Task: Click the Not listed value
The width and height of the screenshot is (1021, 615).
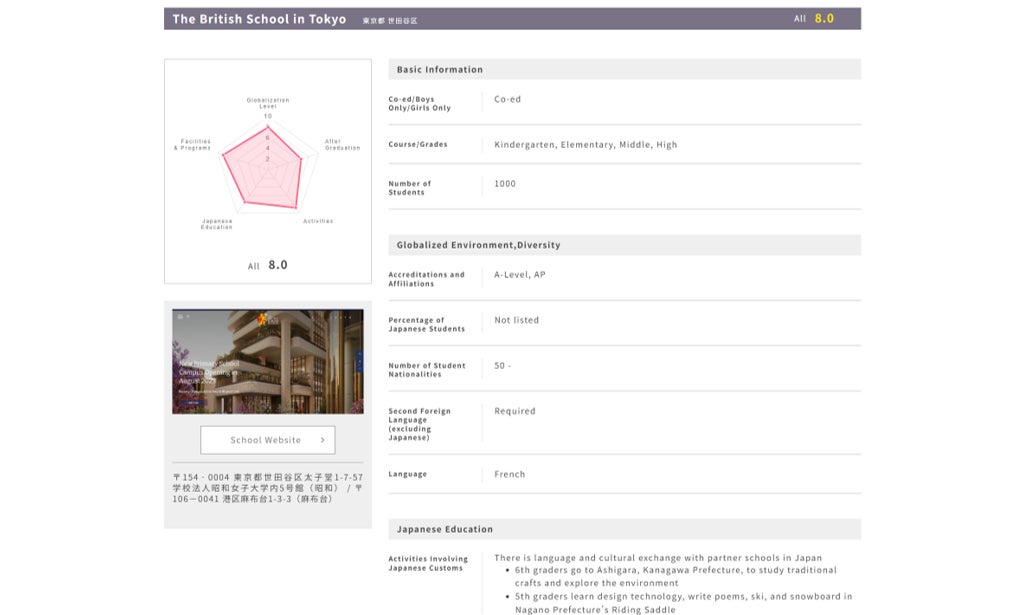Action: click(x=516, y=321)
